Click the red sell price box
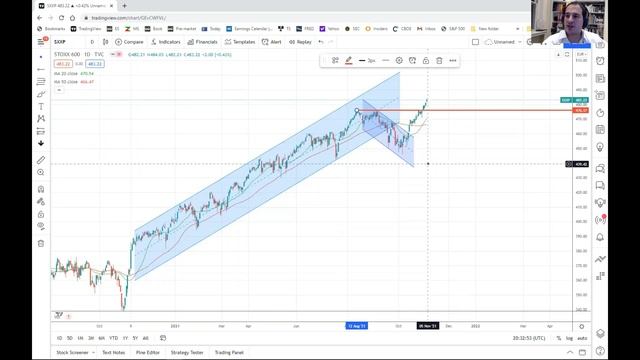Image resolution: width=640 pixels, height=360 pixels. (63, 64)
